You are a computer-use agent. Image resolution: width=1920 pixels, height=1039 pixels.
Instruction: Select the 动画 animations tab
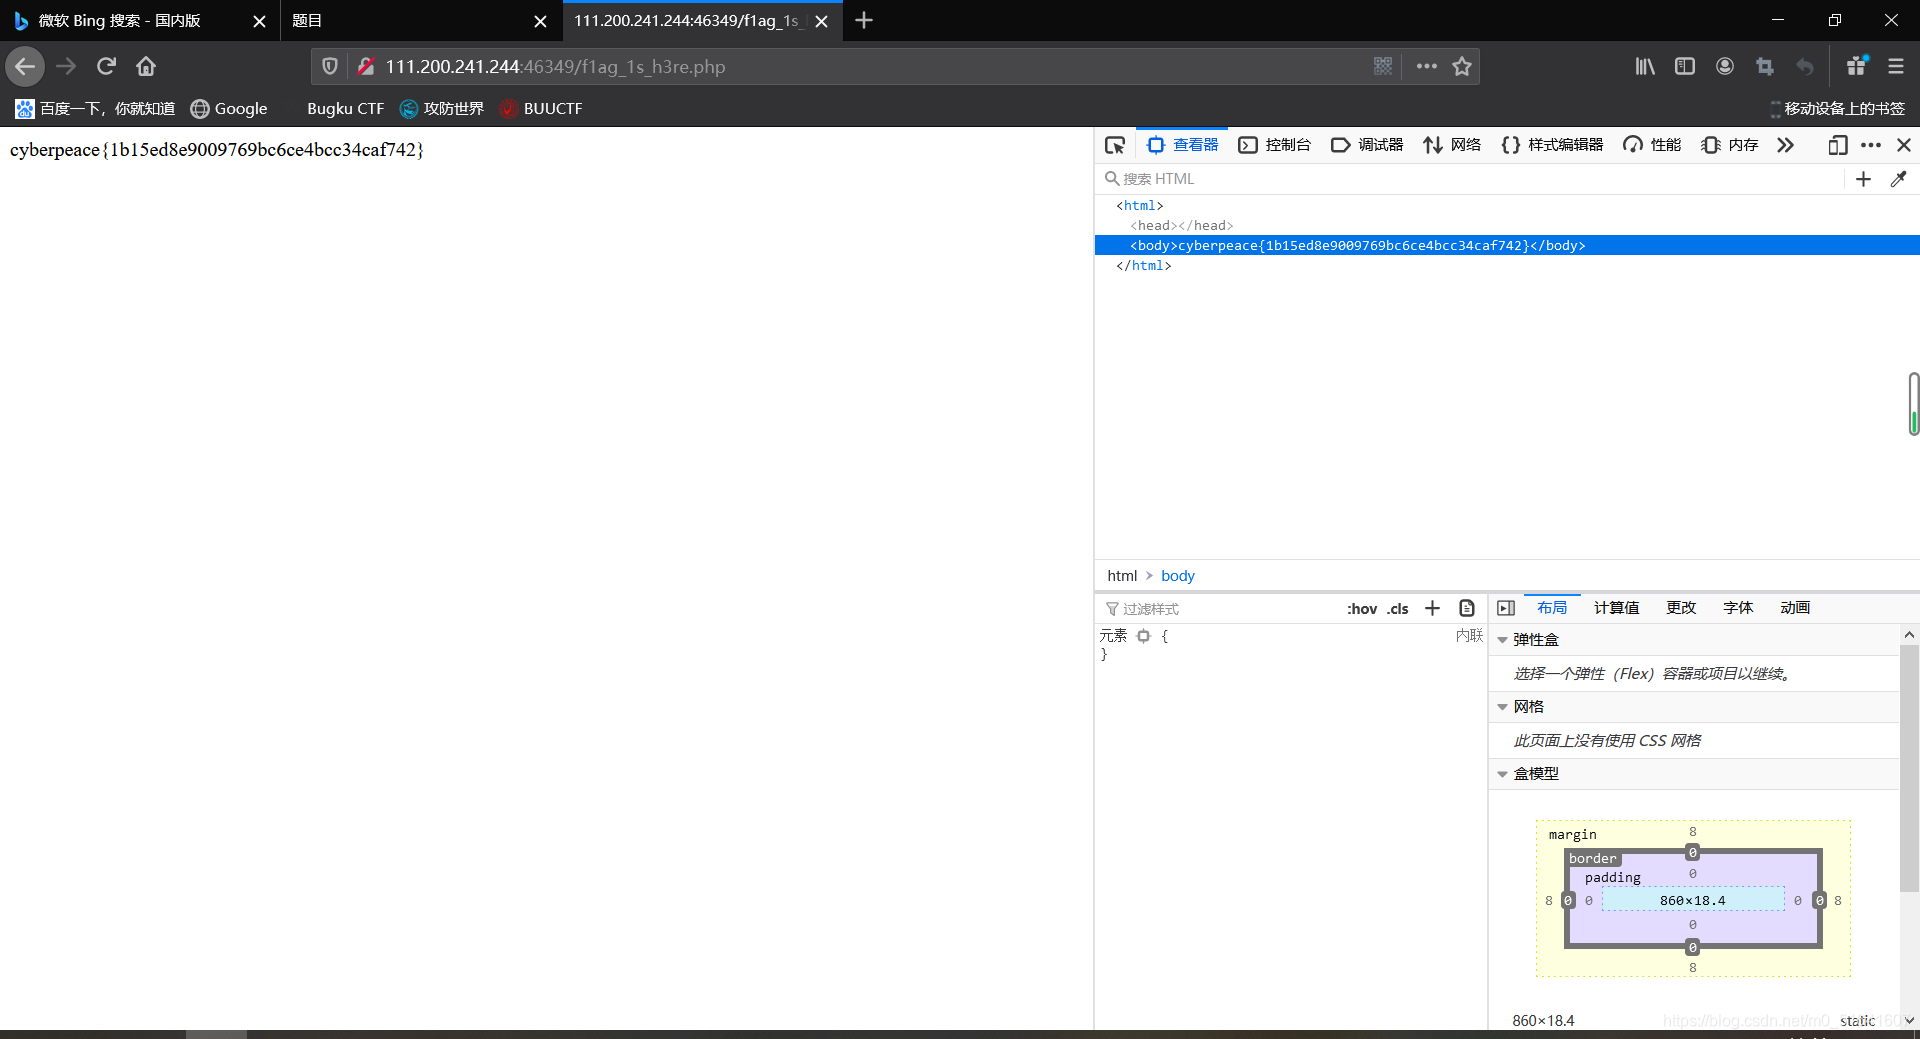[x=1795, y=608]
